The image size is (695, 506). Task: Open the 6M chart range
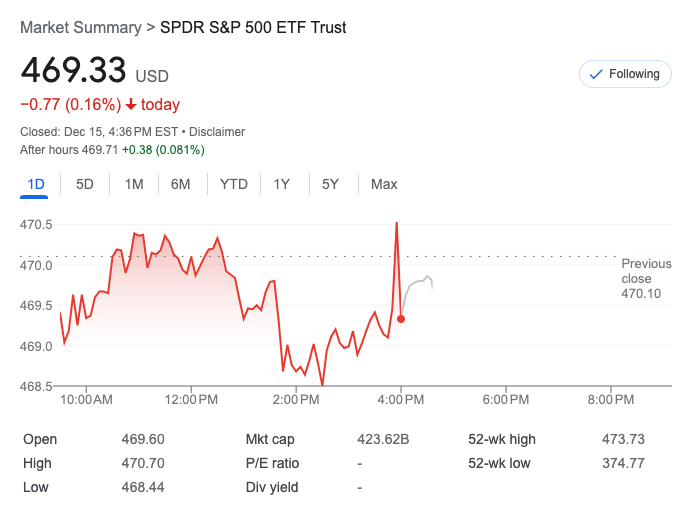point(181,184)
